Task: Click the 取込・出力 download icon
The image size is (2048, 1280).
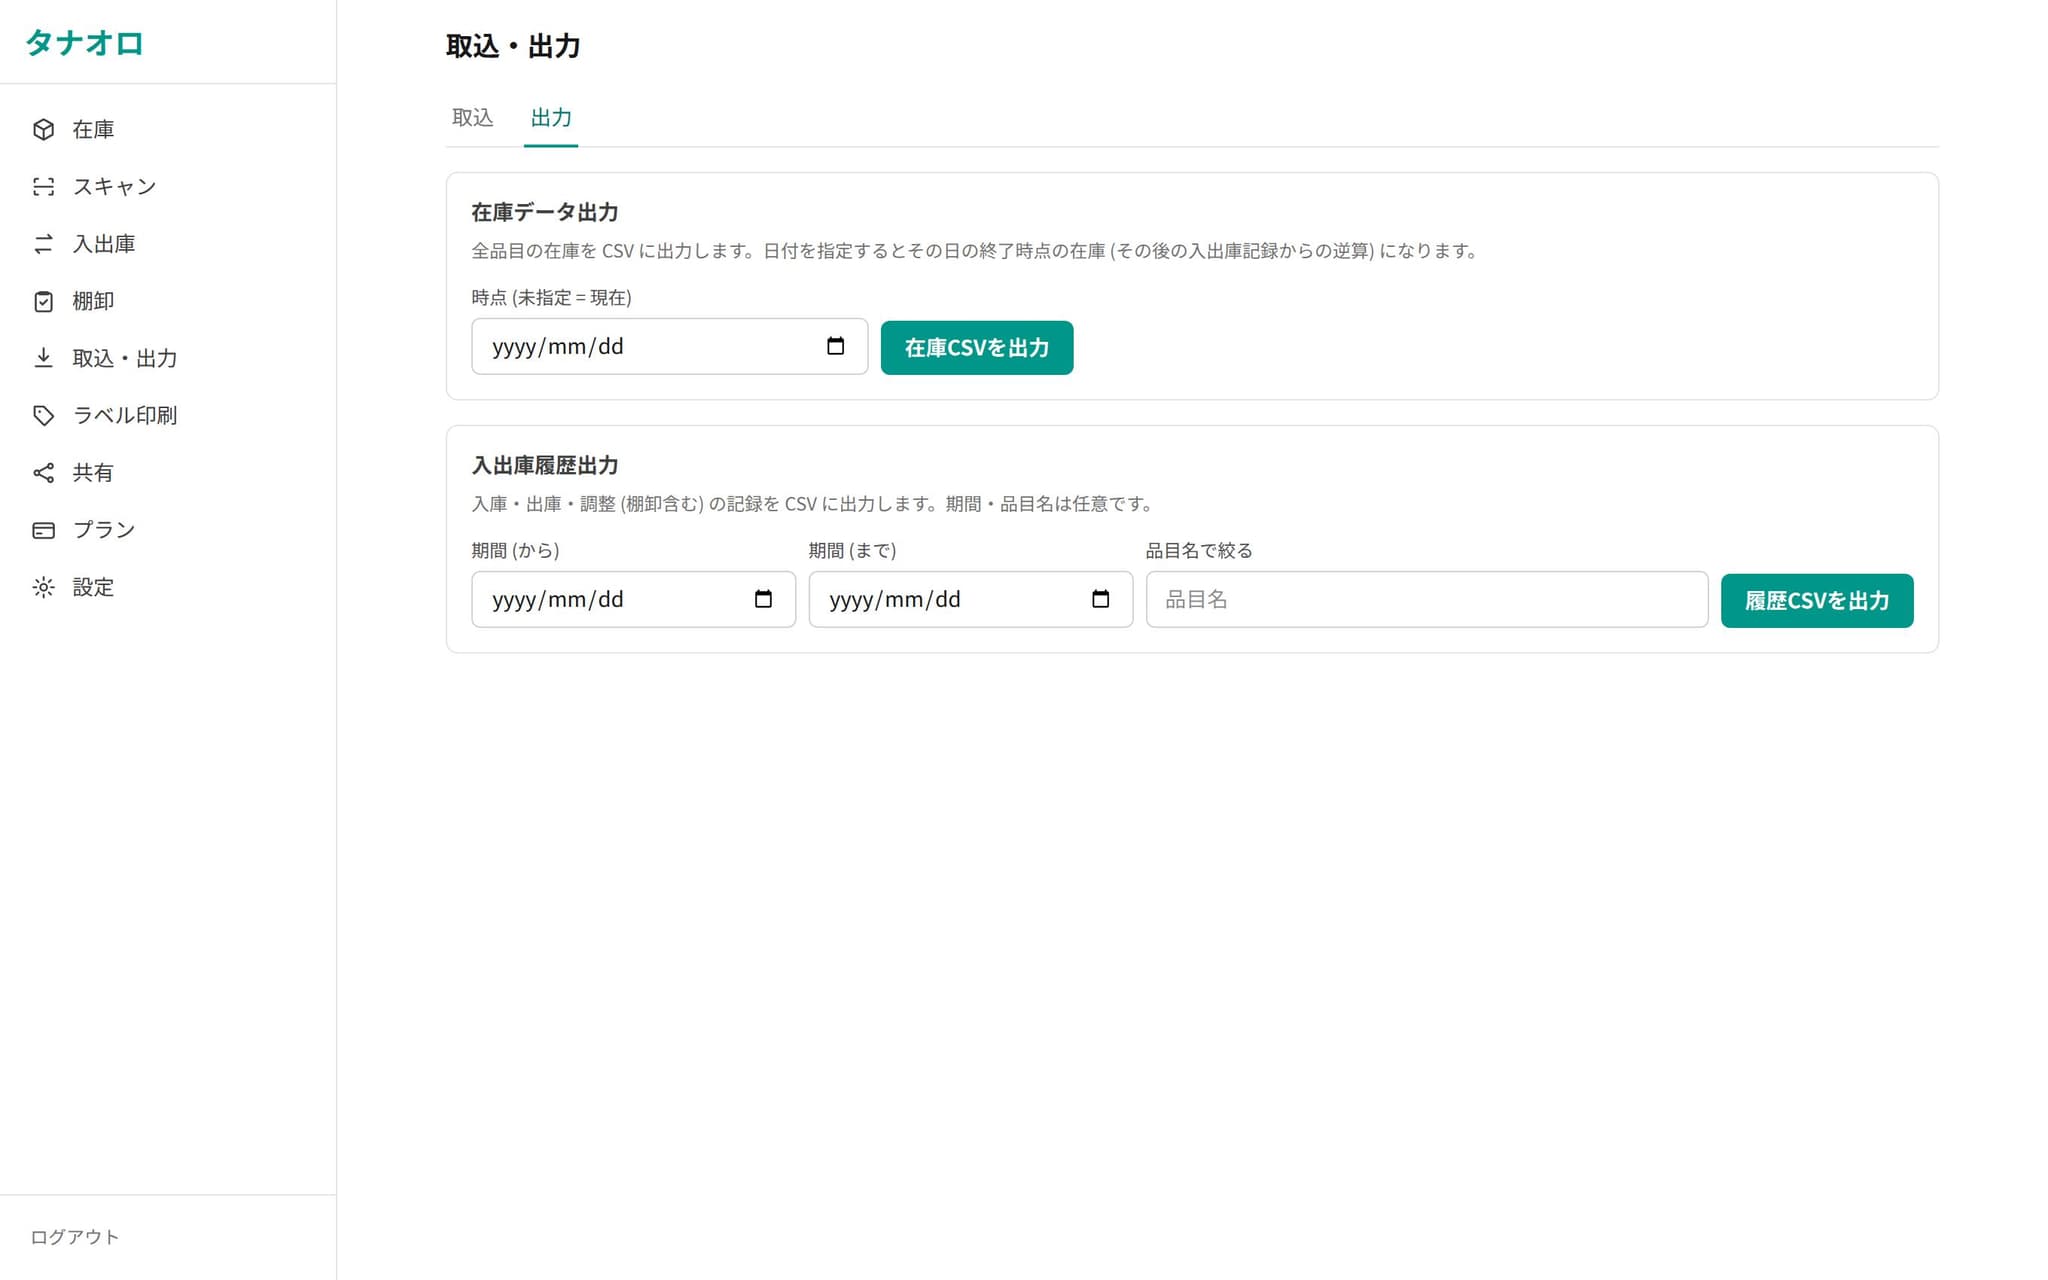Action: [x=43, y=358]
